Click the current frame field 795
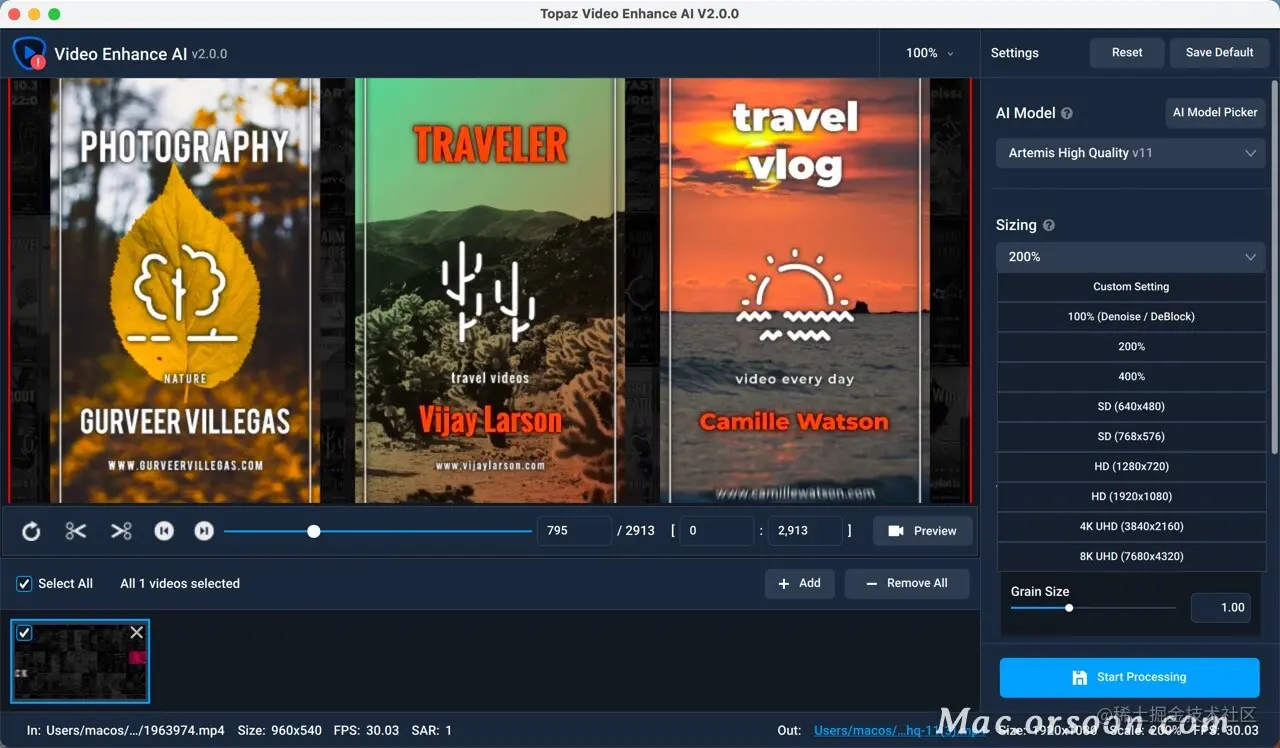This screenshot has width=1280, height=748. (574, 531)
